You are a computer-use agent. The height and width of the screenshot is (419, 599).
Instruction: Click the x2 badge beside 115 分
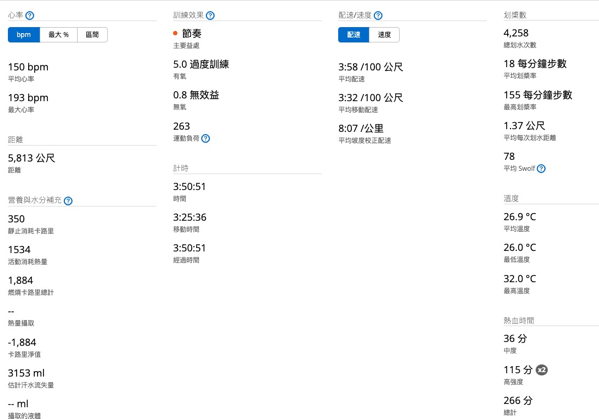click(542, 370)
